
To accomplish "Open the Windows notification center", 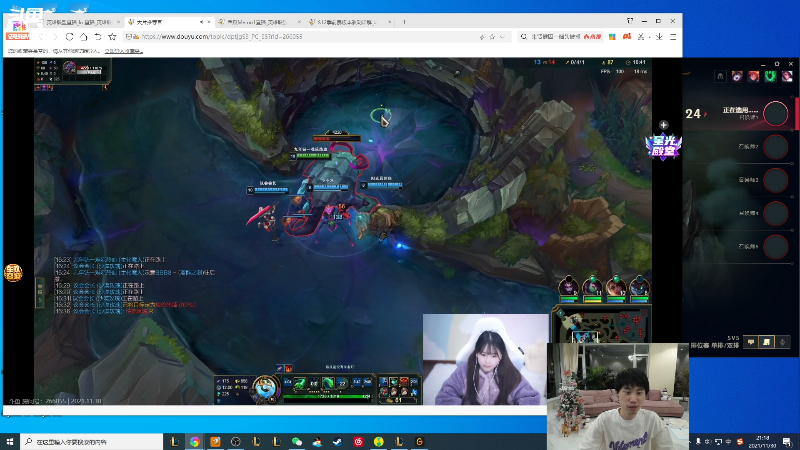I will (787, 441).
